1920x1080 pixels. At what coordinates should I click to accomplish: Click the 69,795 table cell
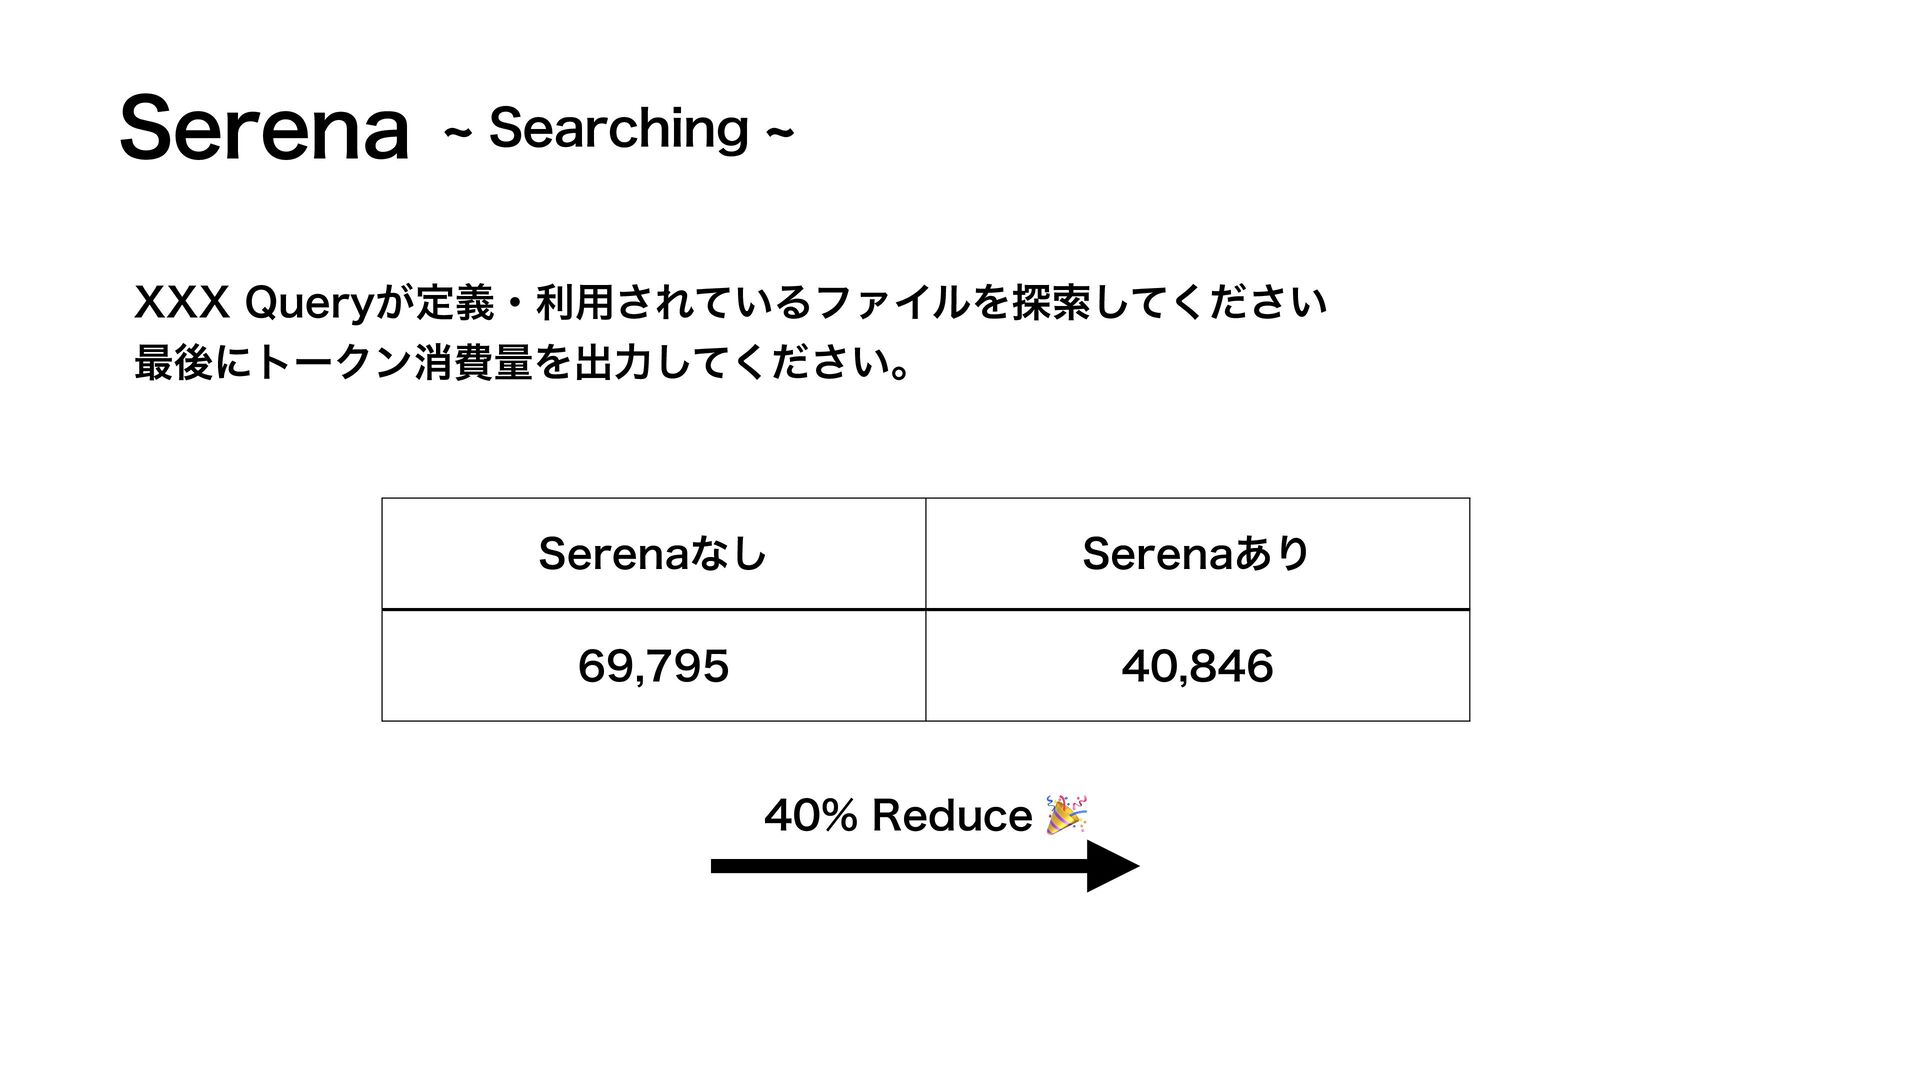coord(654,665)
